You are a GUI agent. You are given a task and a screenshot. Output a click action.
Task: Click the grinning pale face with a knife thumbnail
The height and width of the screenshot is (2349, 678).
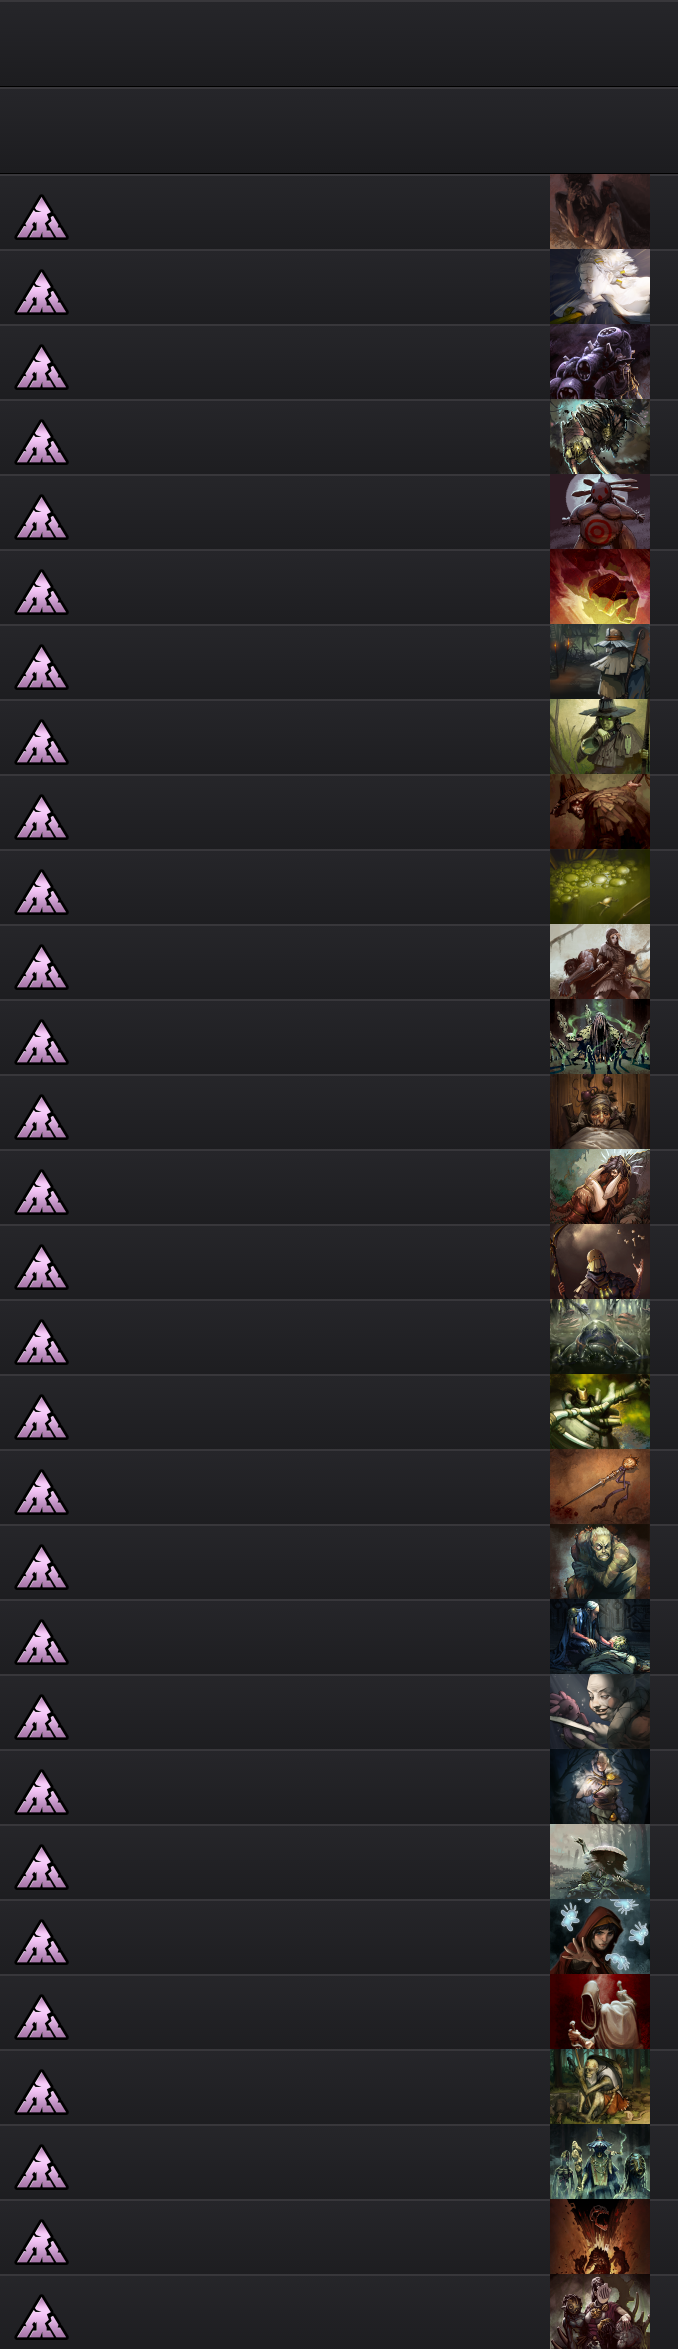point(600,1712)
